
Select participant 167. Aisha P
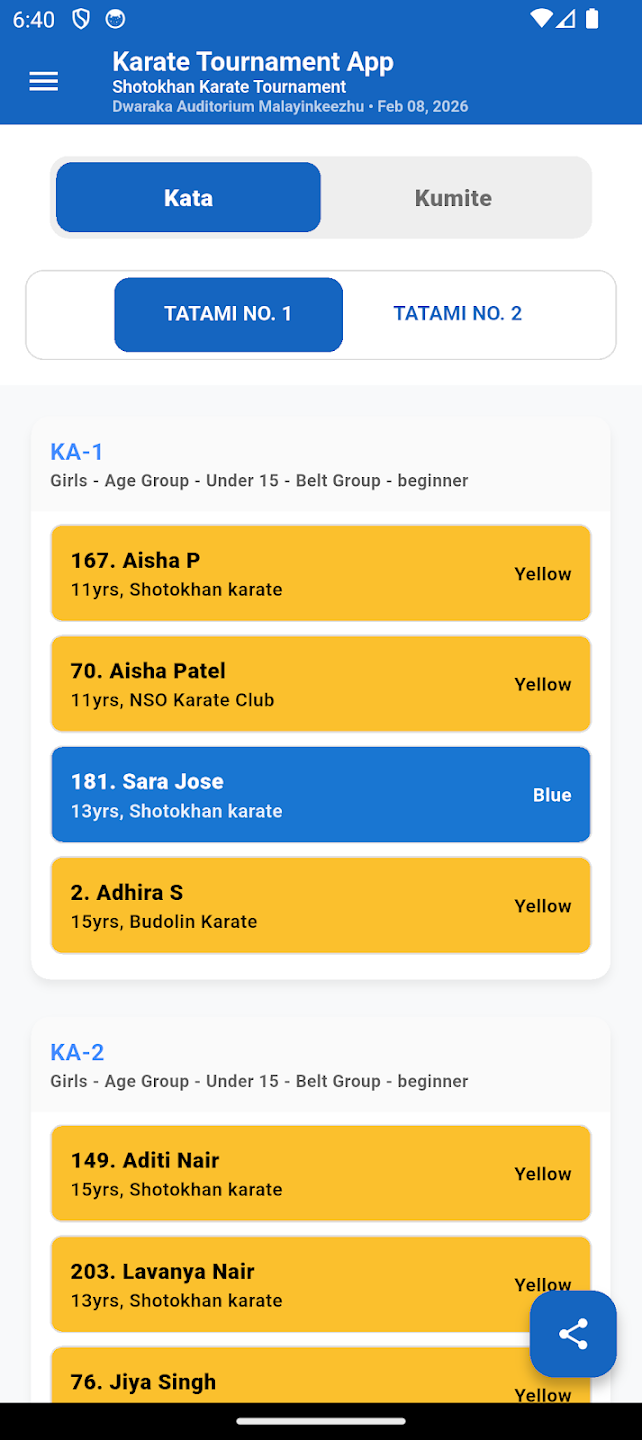click(320, 572)
